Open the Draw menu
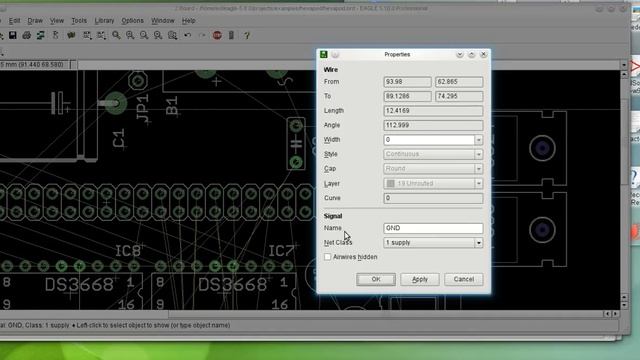 [x=35, y=20]
